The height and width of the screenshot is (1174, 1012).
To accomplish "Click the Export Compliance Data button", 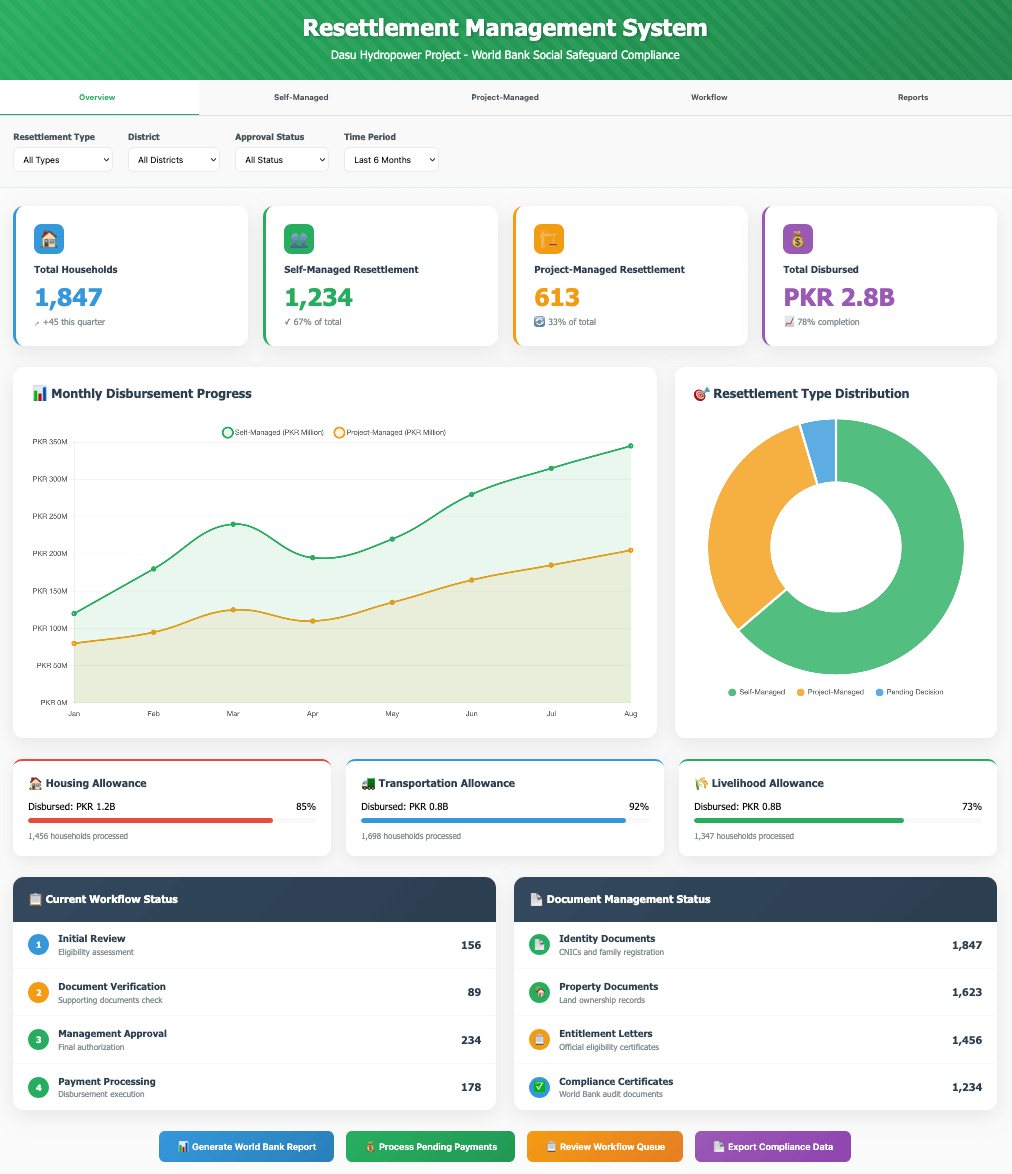I will click(x=772, y=1147).
